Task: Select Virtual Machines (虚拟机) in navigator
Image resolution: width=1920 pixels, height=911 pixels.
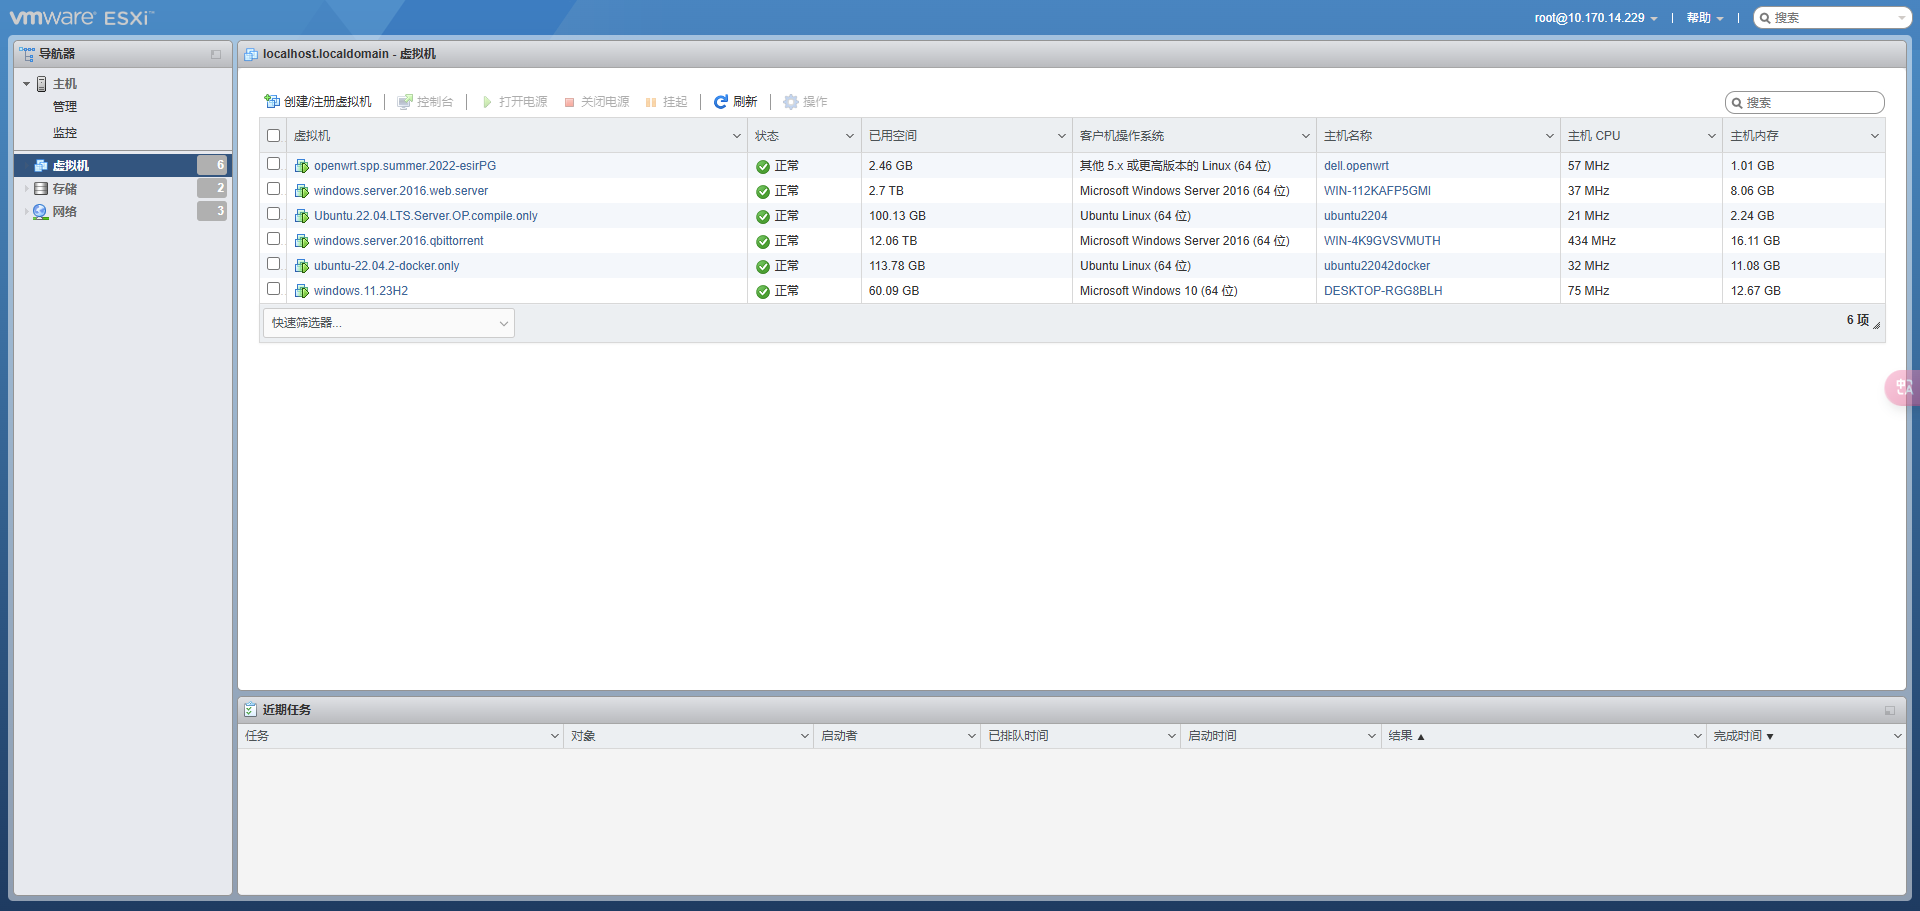Action: coord(70,166)
